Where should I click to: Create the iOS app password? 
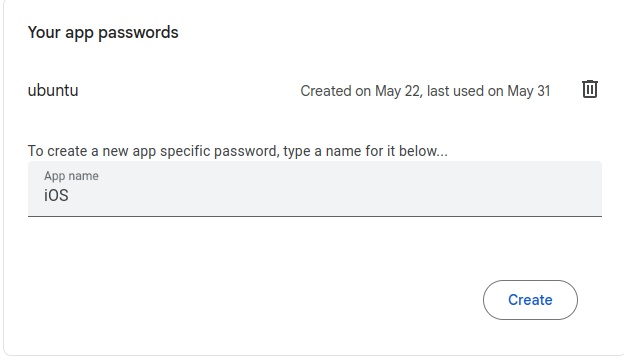coord(530,300)
